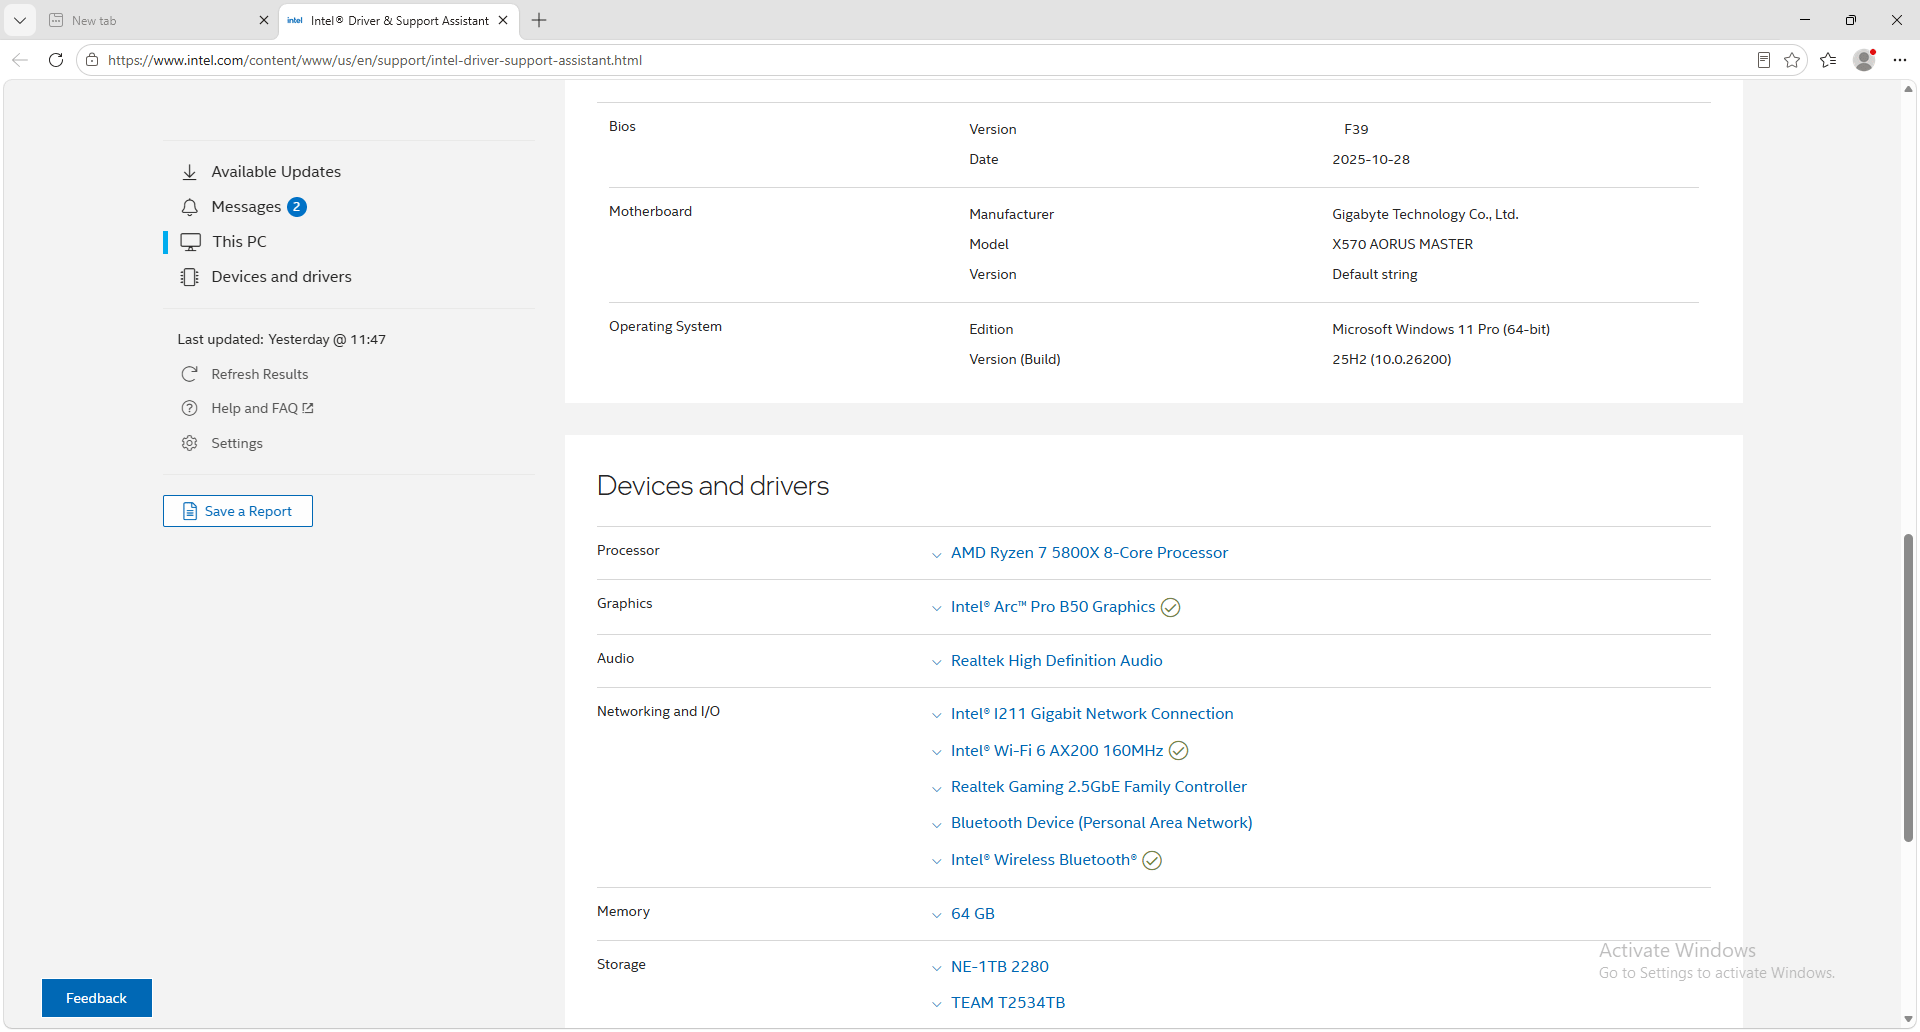
Task: Click the Messages bell icon
Action: click(190, 207)
